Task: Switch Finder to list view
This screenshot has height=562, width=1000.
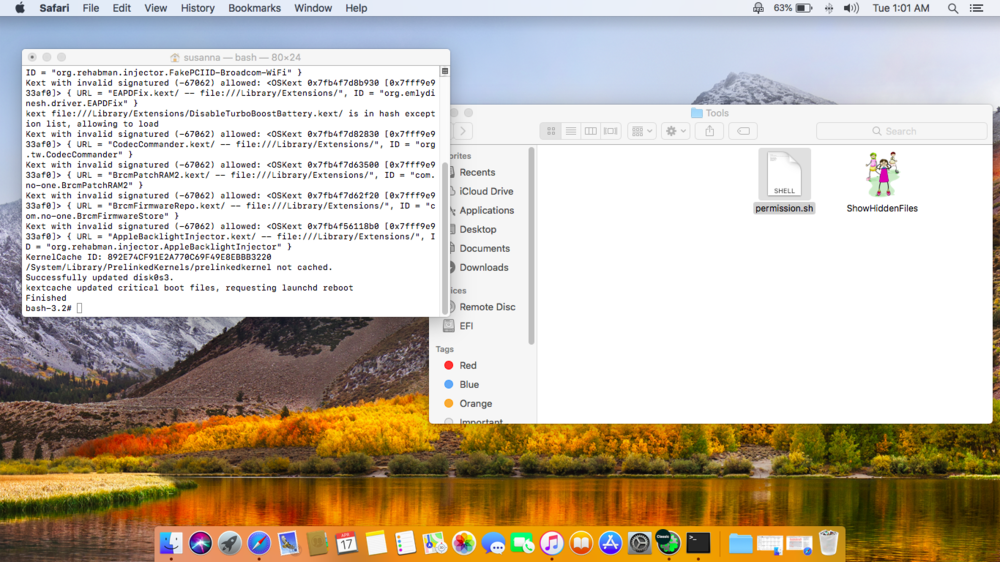Action: pos(570,131)
